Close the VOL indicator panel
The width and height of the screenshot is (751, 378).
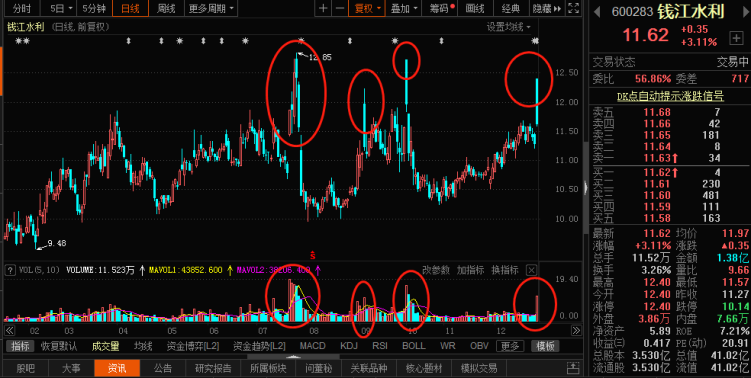pos(531,270)
